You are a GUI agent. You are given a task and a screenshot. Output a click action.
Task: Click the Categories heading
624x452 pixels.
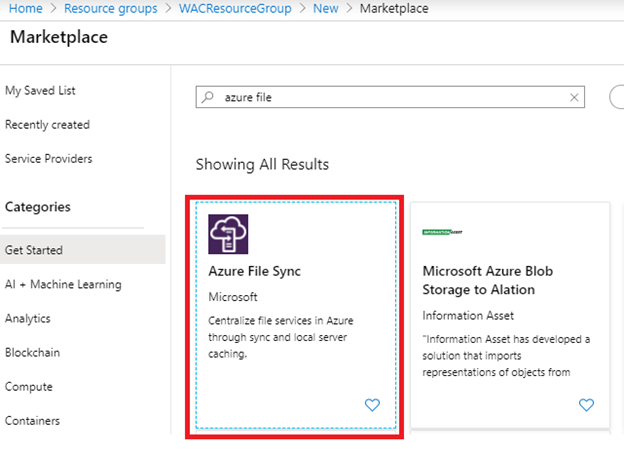click(38, 207)
